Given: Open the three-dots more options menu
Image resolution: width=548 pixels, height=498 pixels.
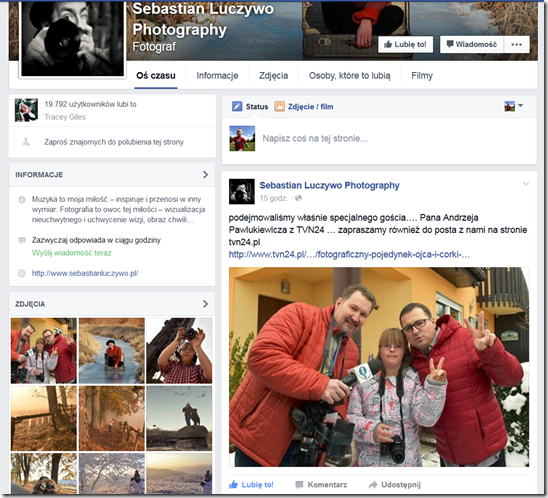Looking at the screenshot, I should (516, 44).
